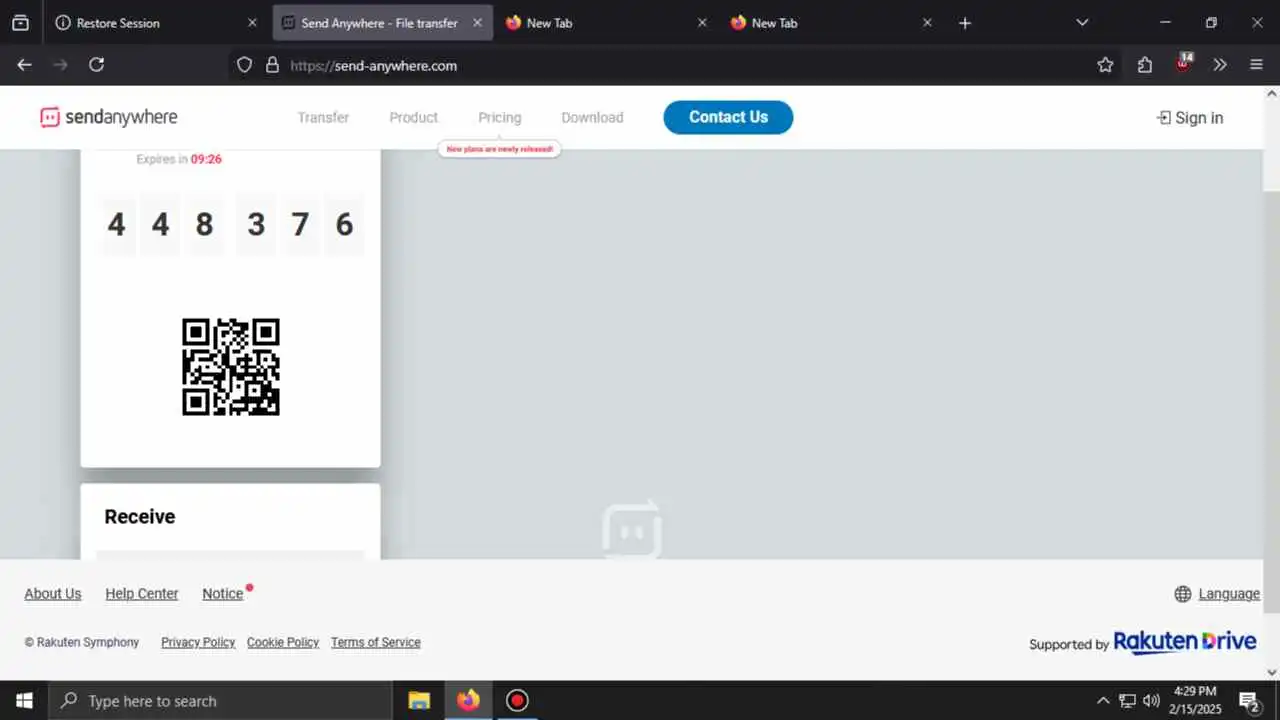Open the About Us link
The height and width of the screenshot is (720, 1280).
(53, 594)
